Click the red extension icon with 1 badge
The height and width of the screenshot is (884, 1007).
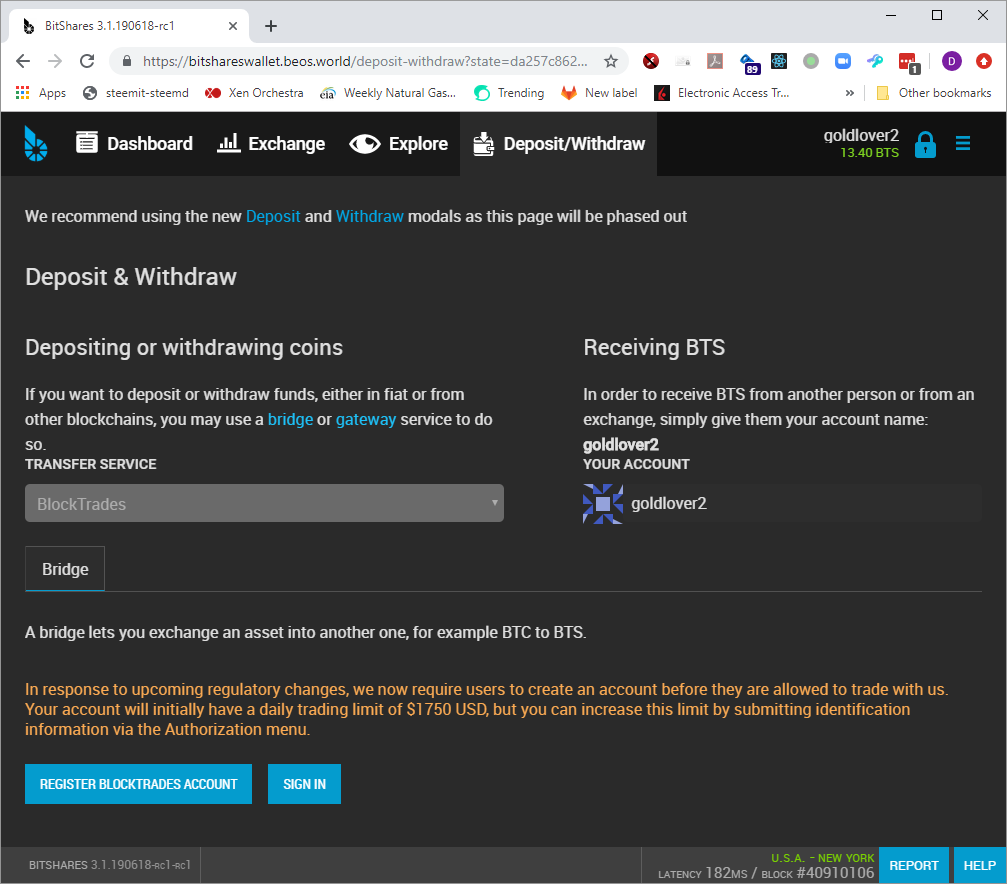point(909,63)
